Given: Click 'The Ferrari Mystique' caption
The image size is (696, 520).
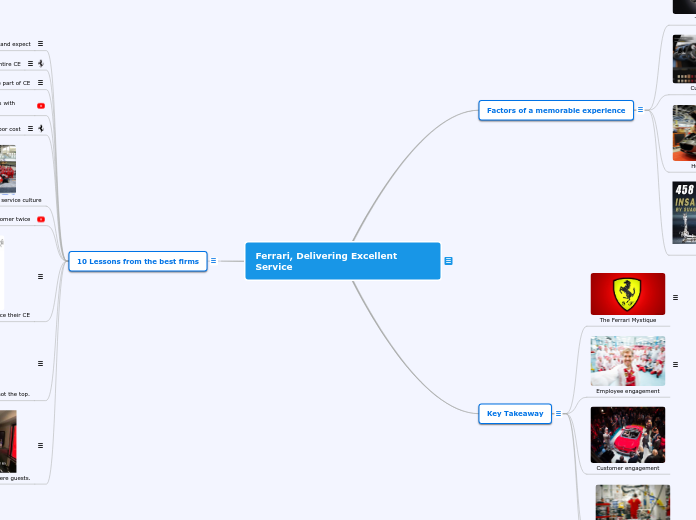Looking at the screenshot, I should click(x=628, y=320).
